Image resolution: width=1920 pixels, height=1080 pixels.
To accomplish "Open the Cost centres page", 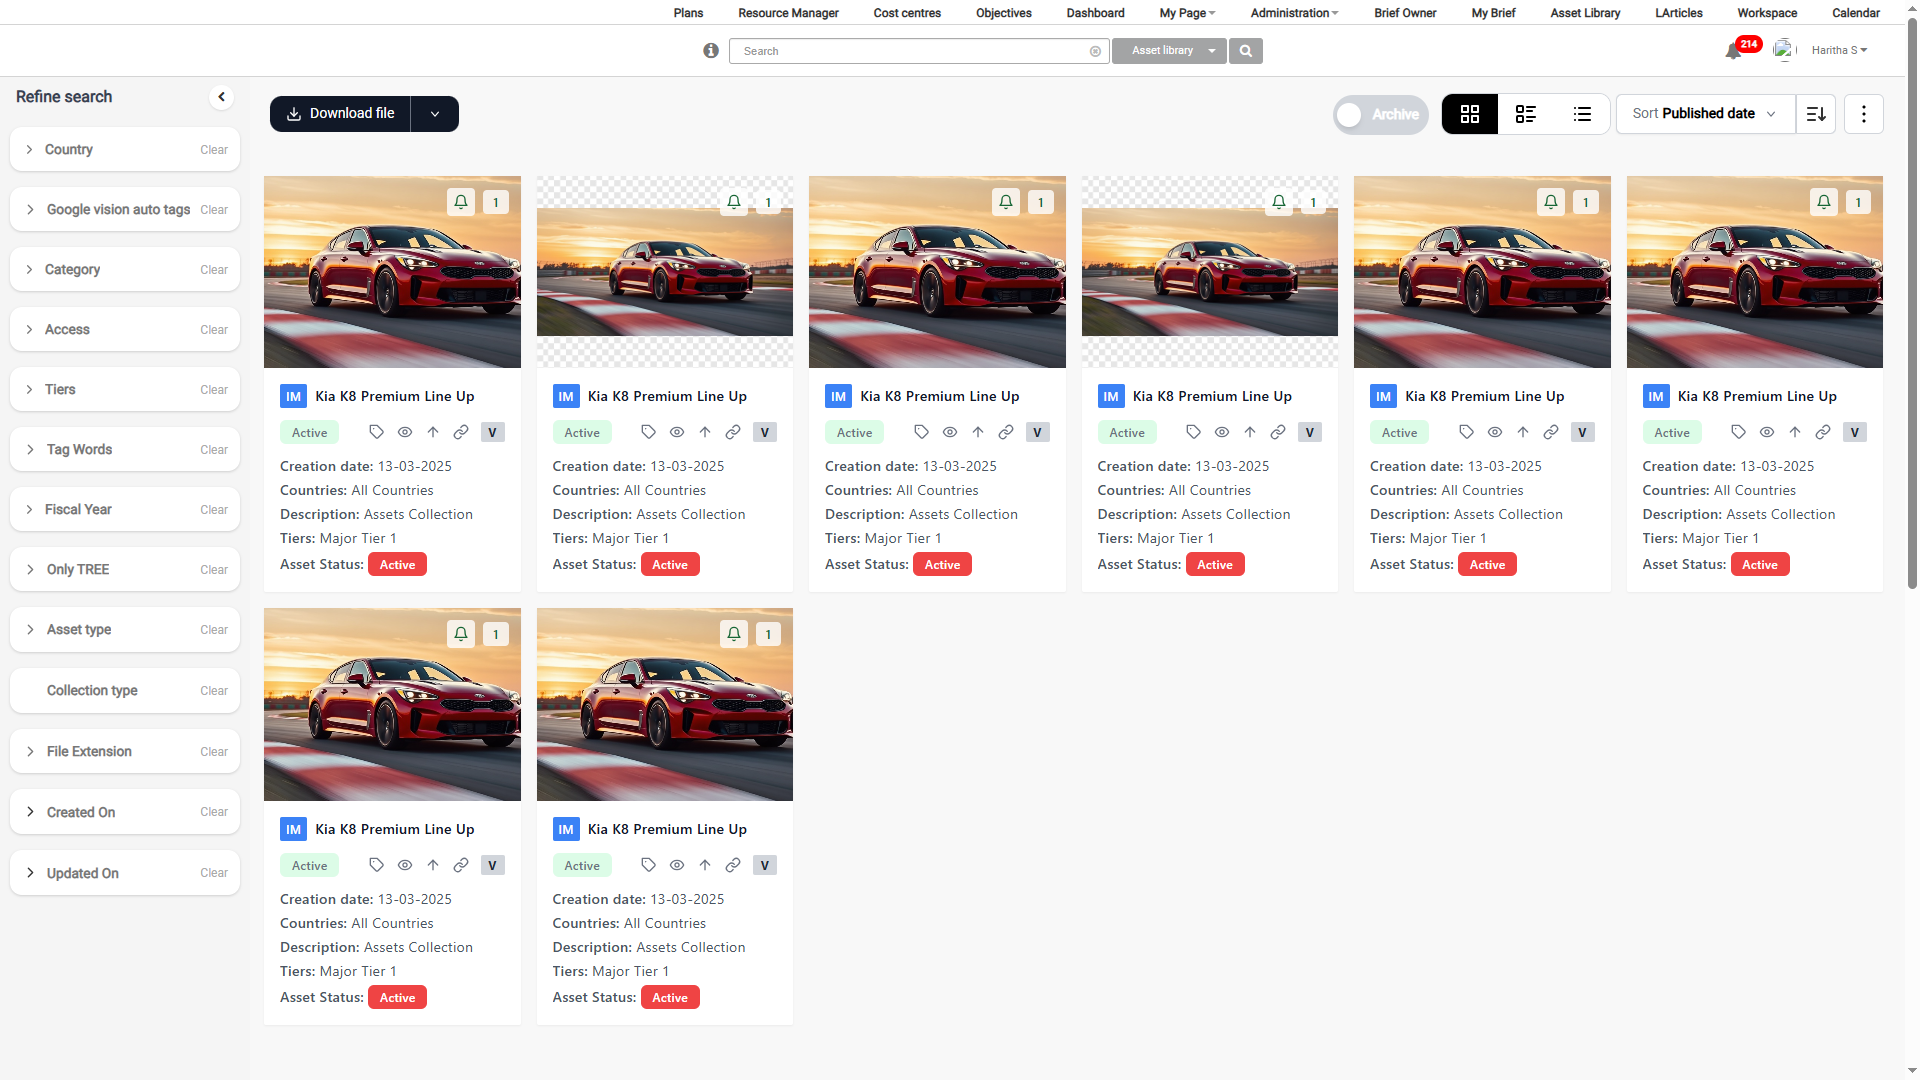I will (907, 13).
